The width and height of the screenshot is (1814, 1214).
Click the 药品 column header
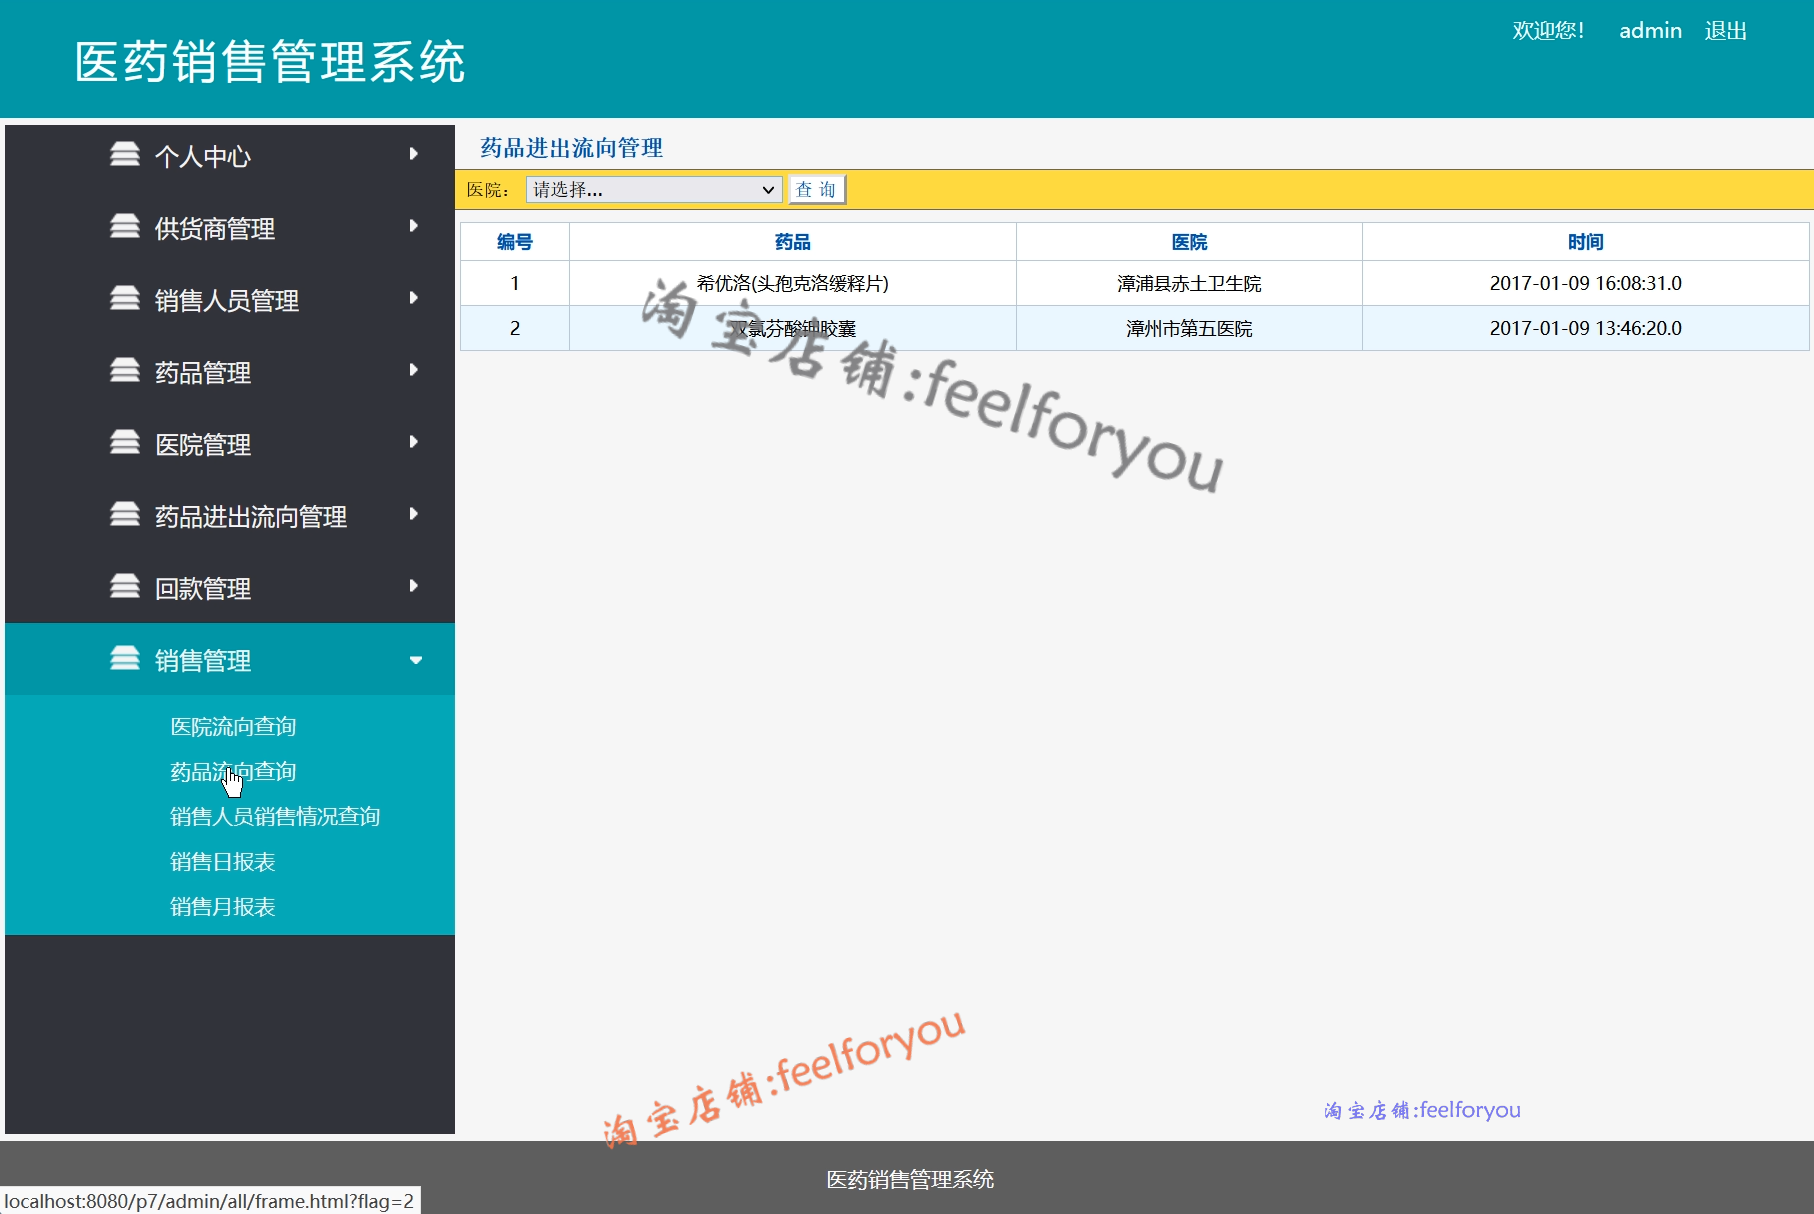(x=793, y=242)
